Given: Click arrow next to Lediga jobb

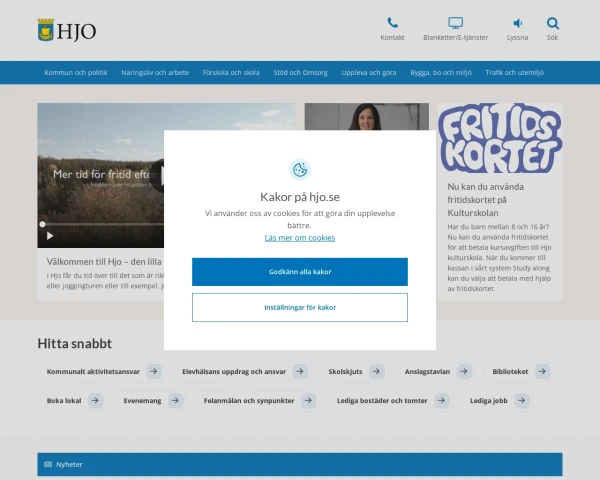Looking at the screenshot, I should point(522,400).
